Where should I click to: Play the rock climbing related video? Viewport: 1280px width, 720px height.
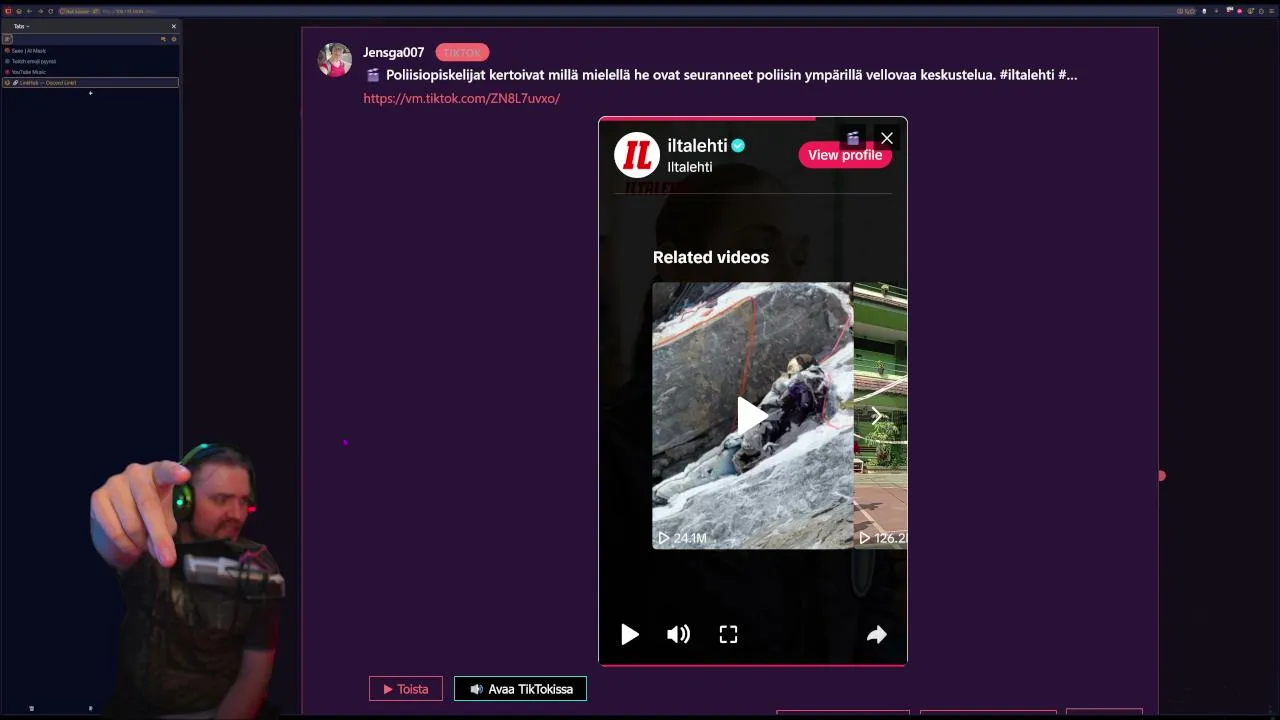[x=752, y=415]
